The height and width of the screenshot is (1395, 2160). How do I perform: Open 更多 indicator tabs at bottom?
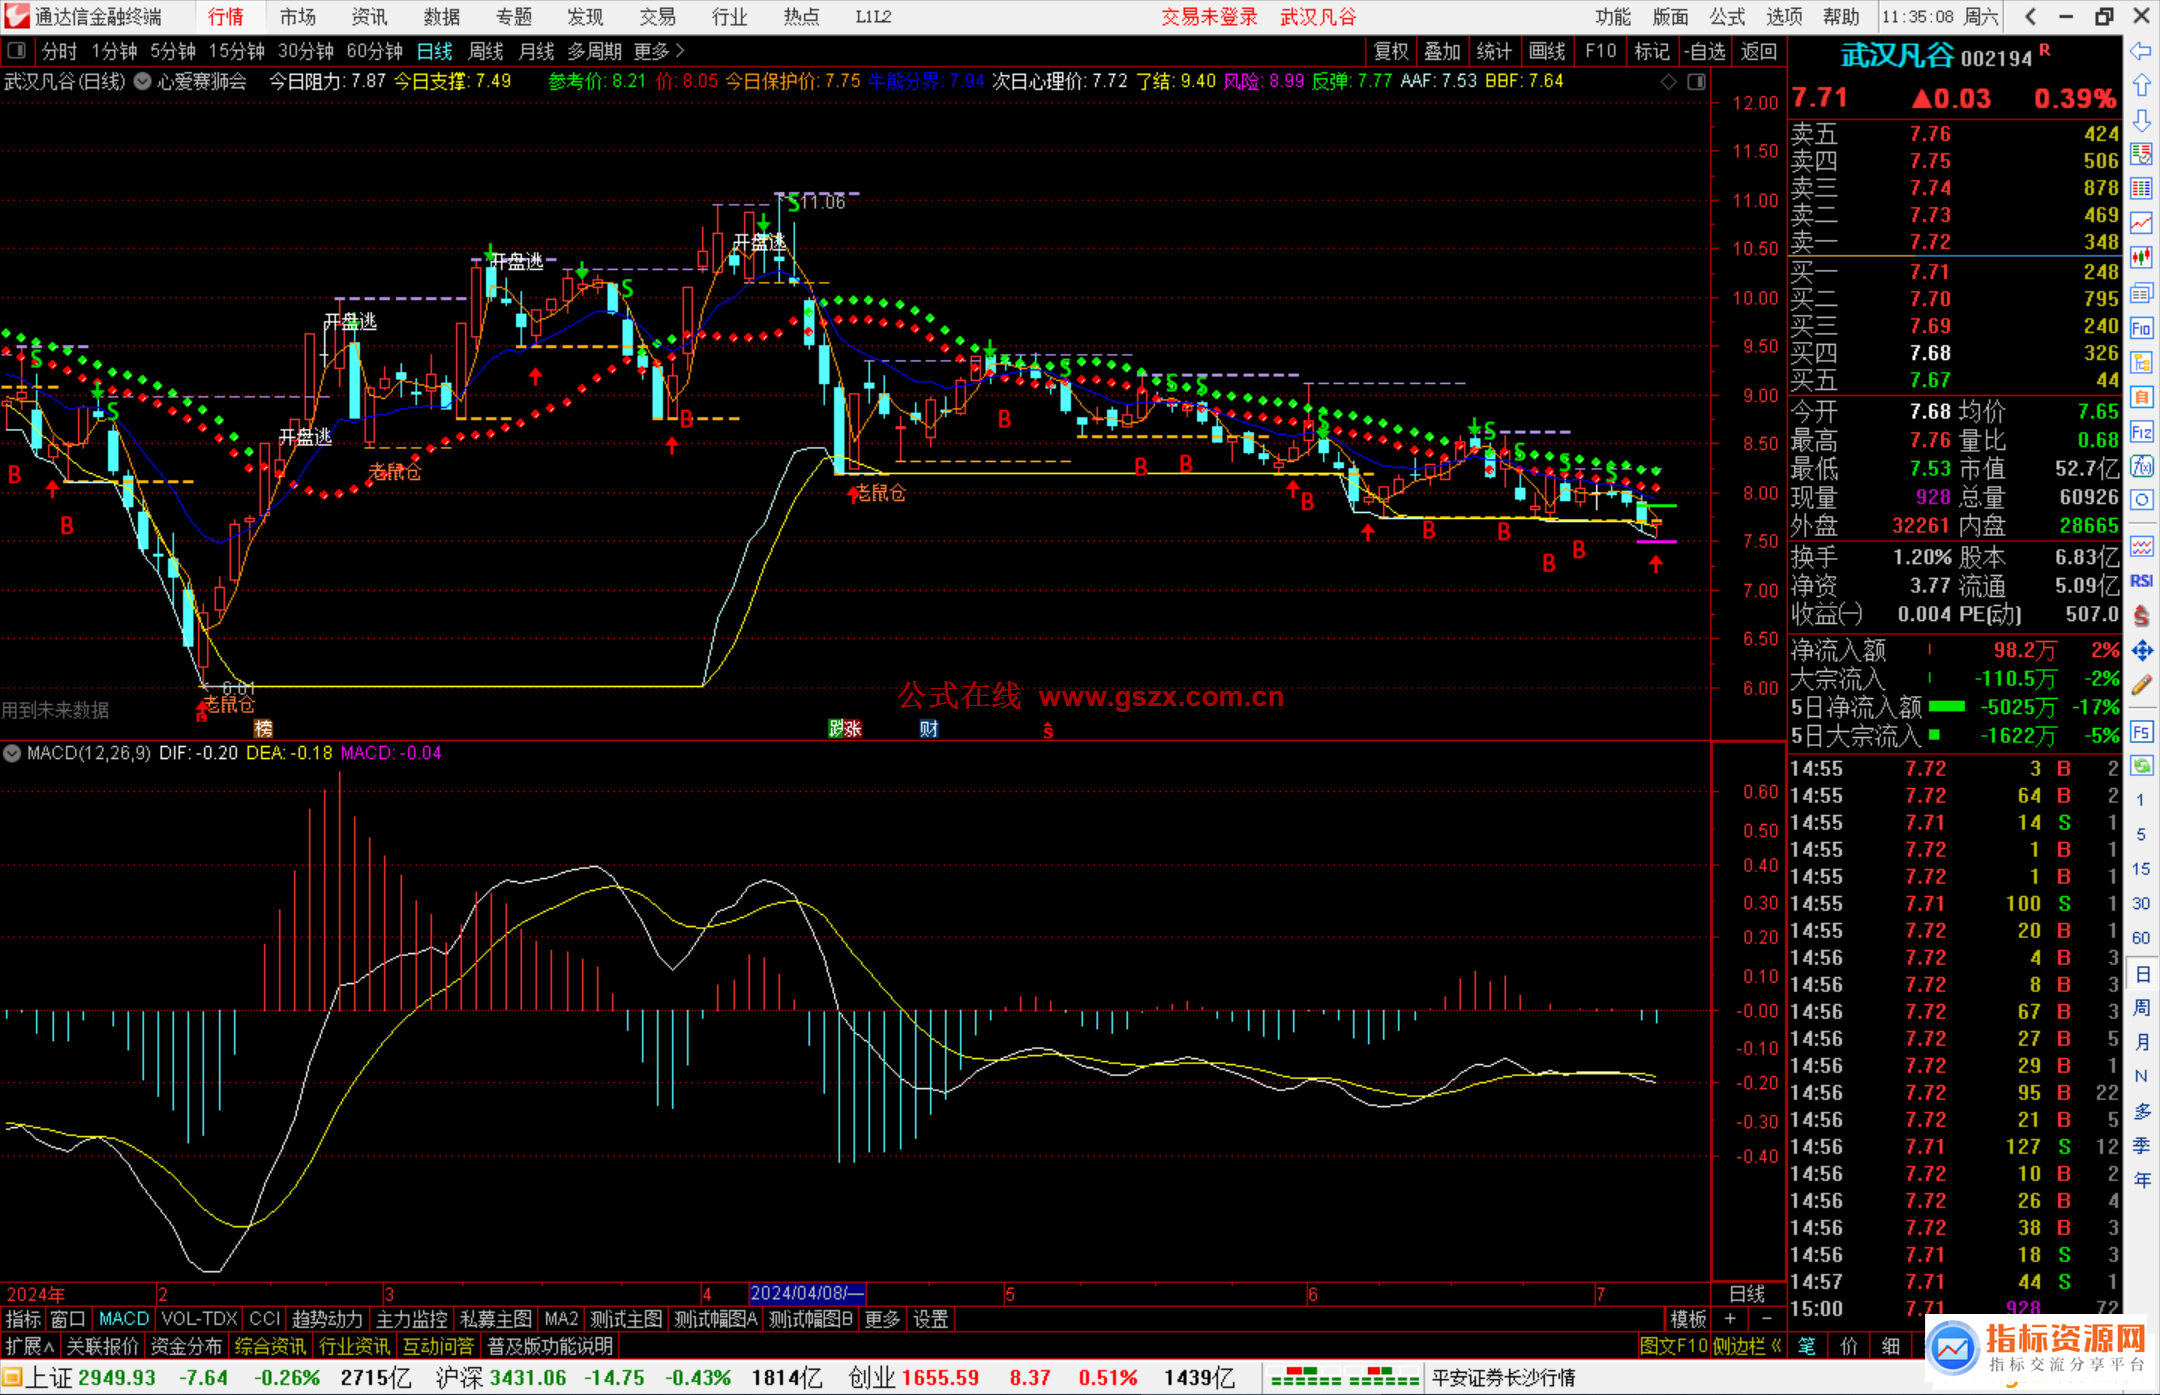point(882,1319)
